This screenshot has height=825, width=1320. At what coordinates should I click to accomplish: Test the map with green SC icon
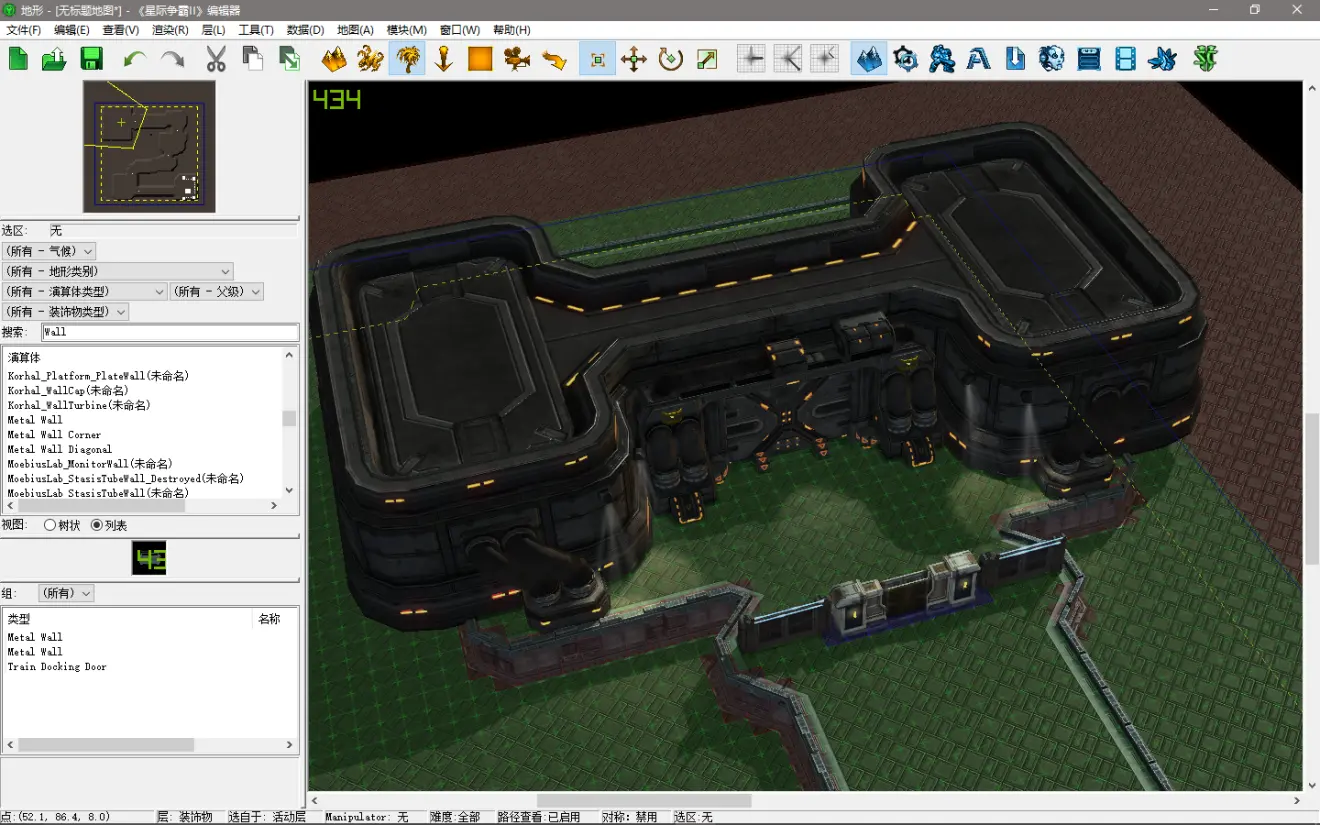[1205, 59]
